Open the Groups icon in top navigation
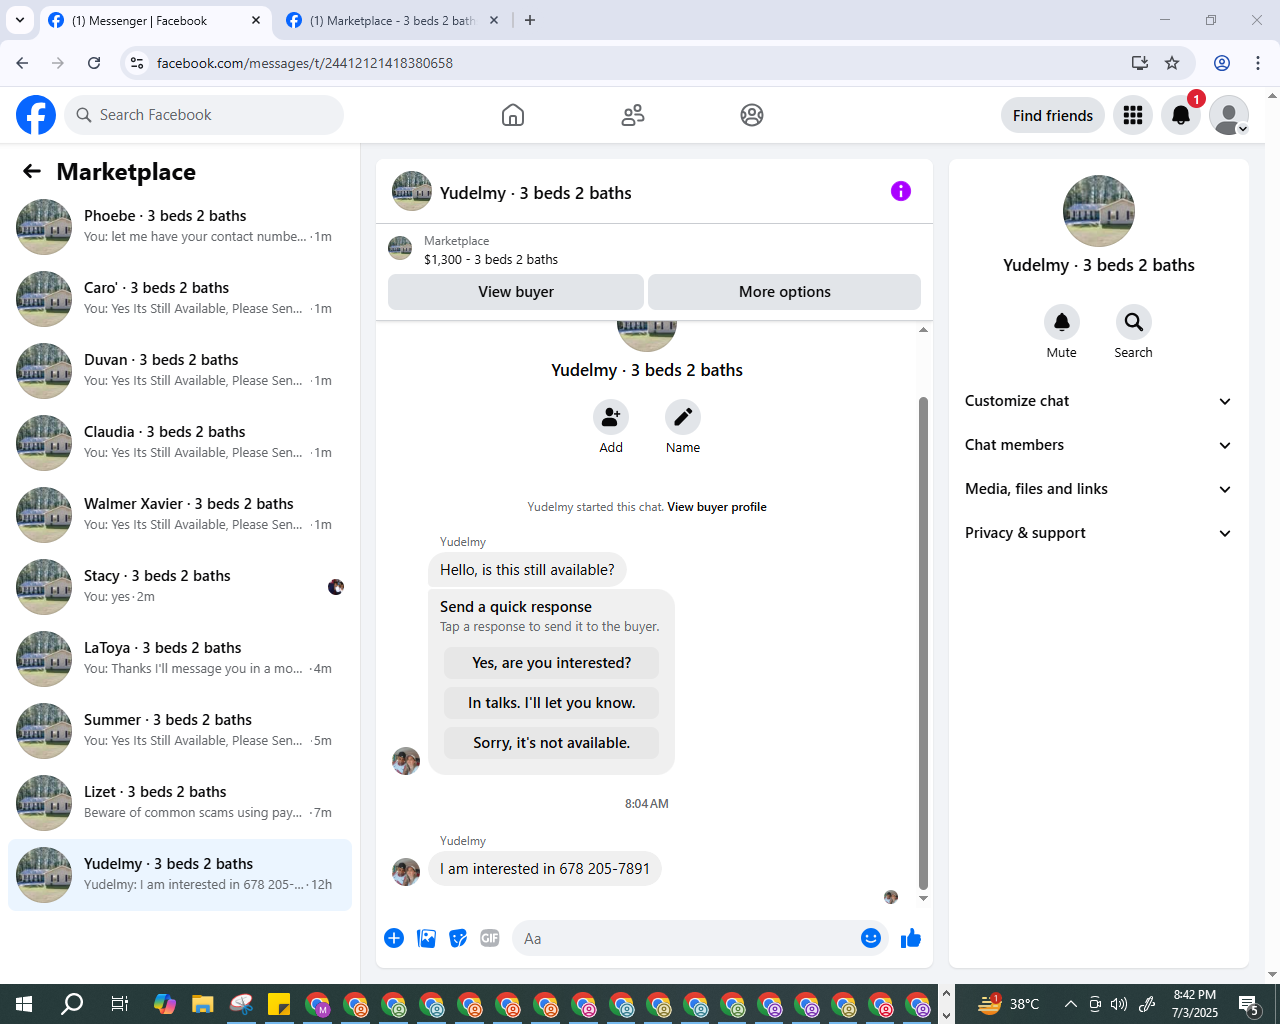Screen dimensions: 1280x1024 [752, 115]
